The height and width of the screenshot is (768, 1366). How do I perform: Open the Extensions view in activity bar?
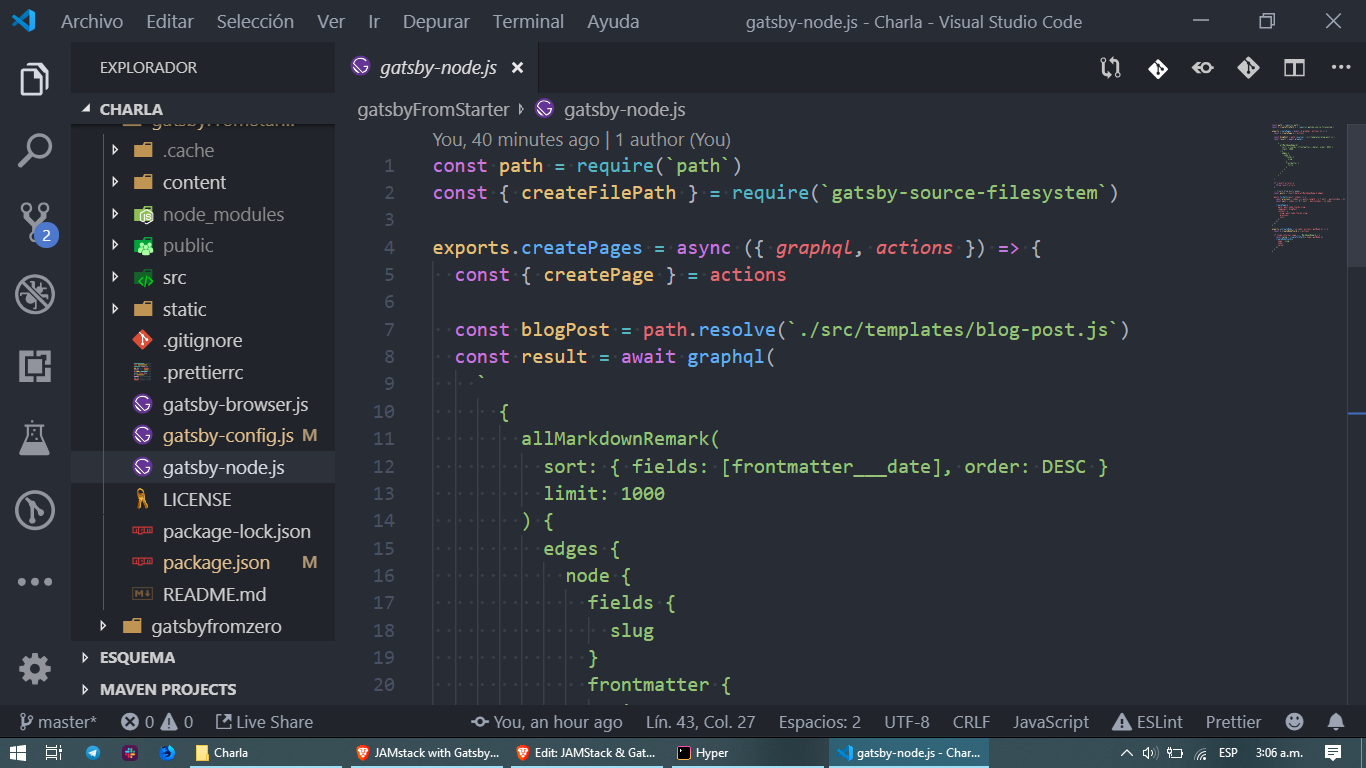point(35,367)
